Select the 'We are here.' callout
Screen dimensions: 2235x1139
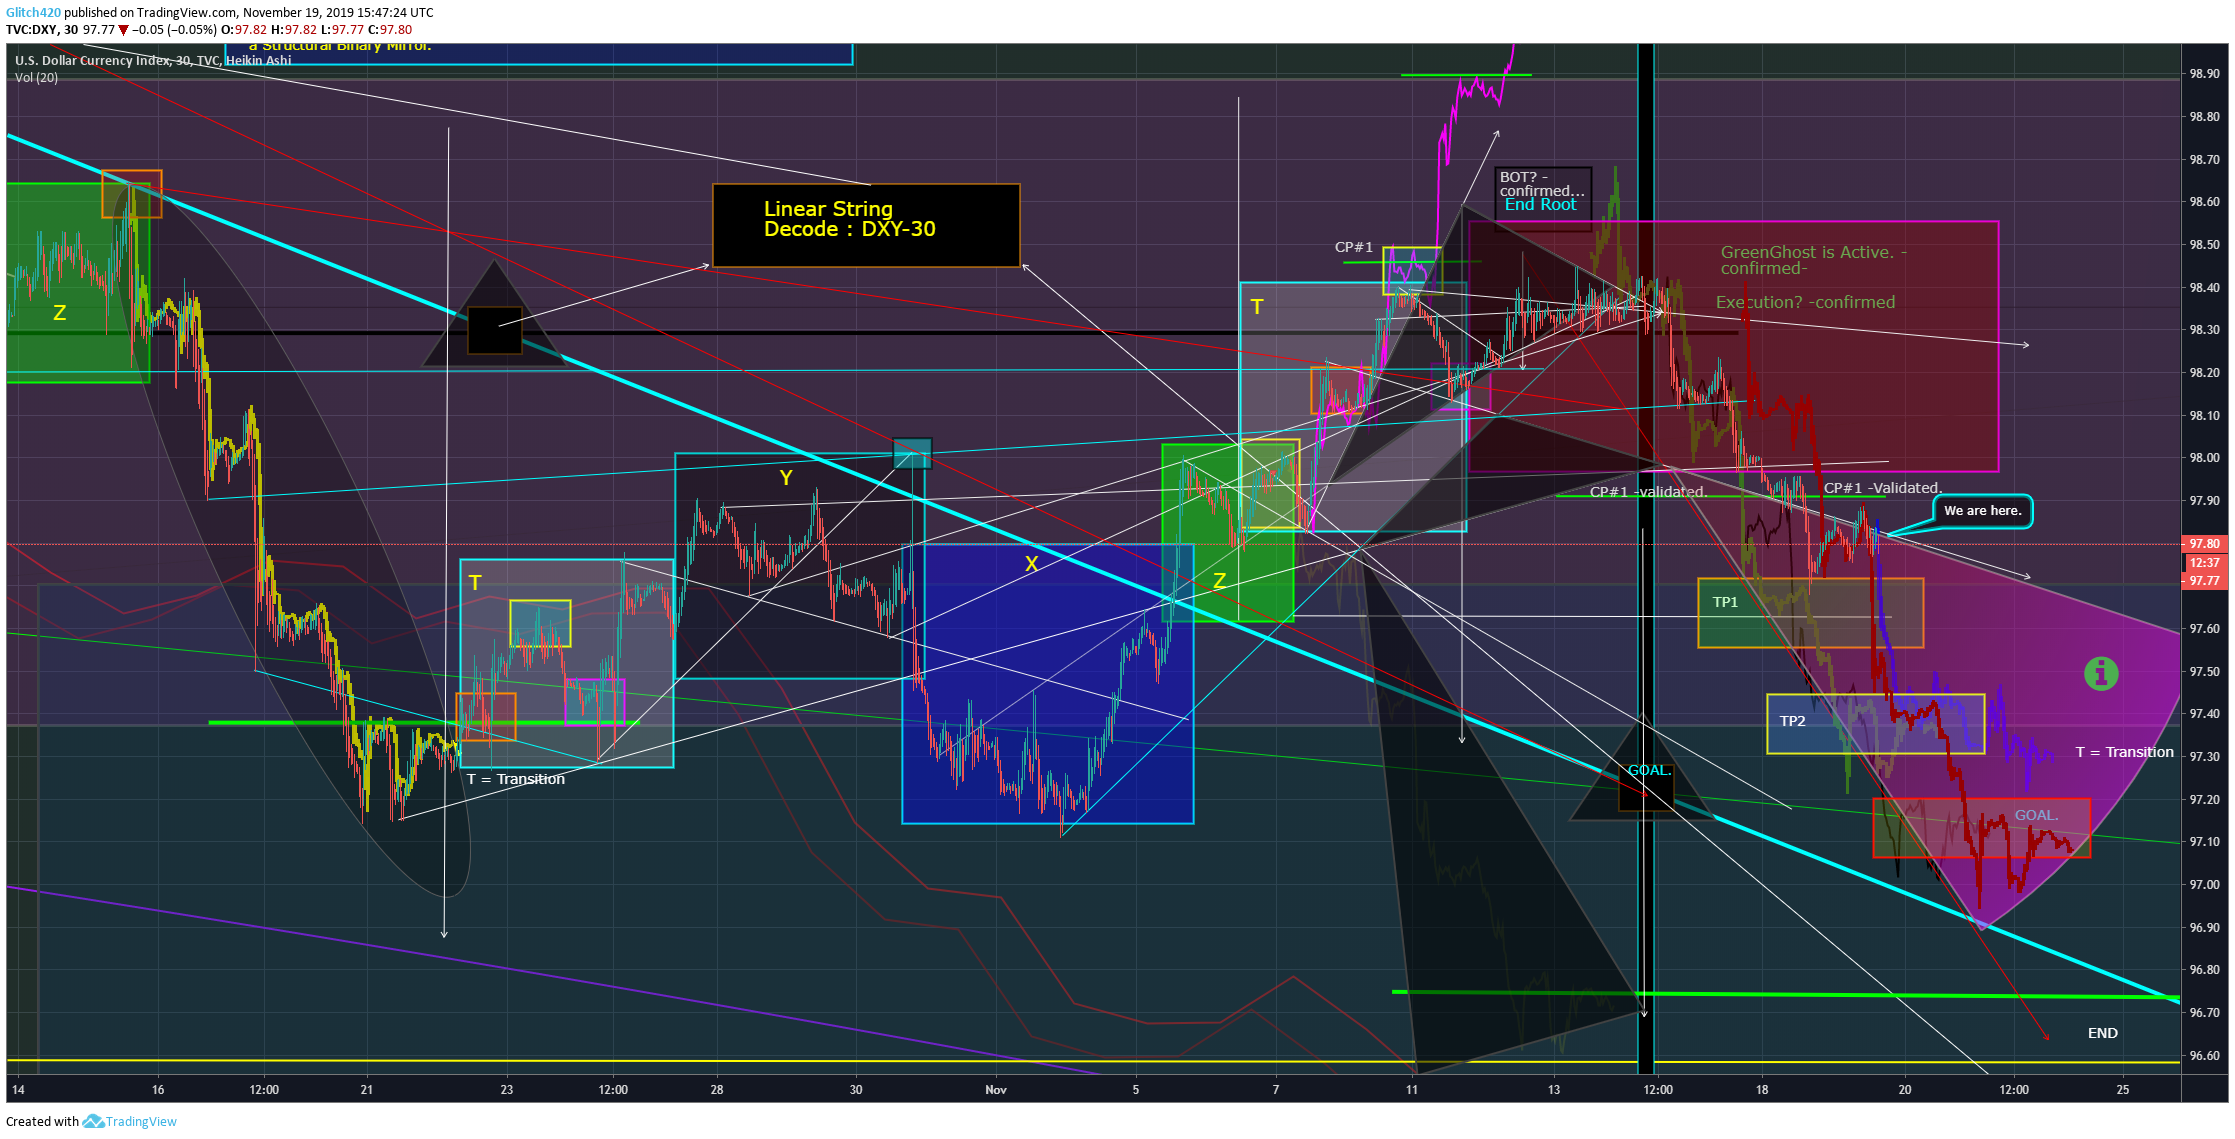point(1982,511)
